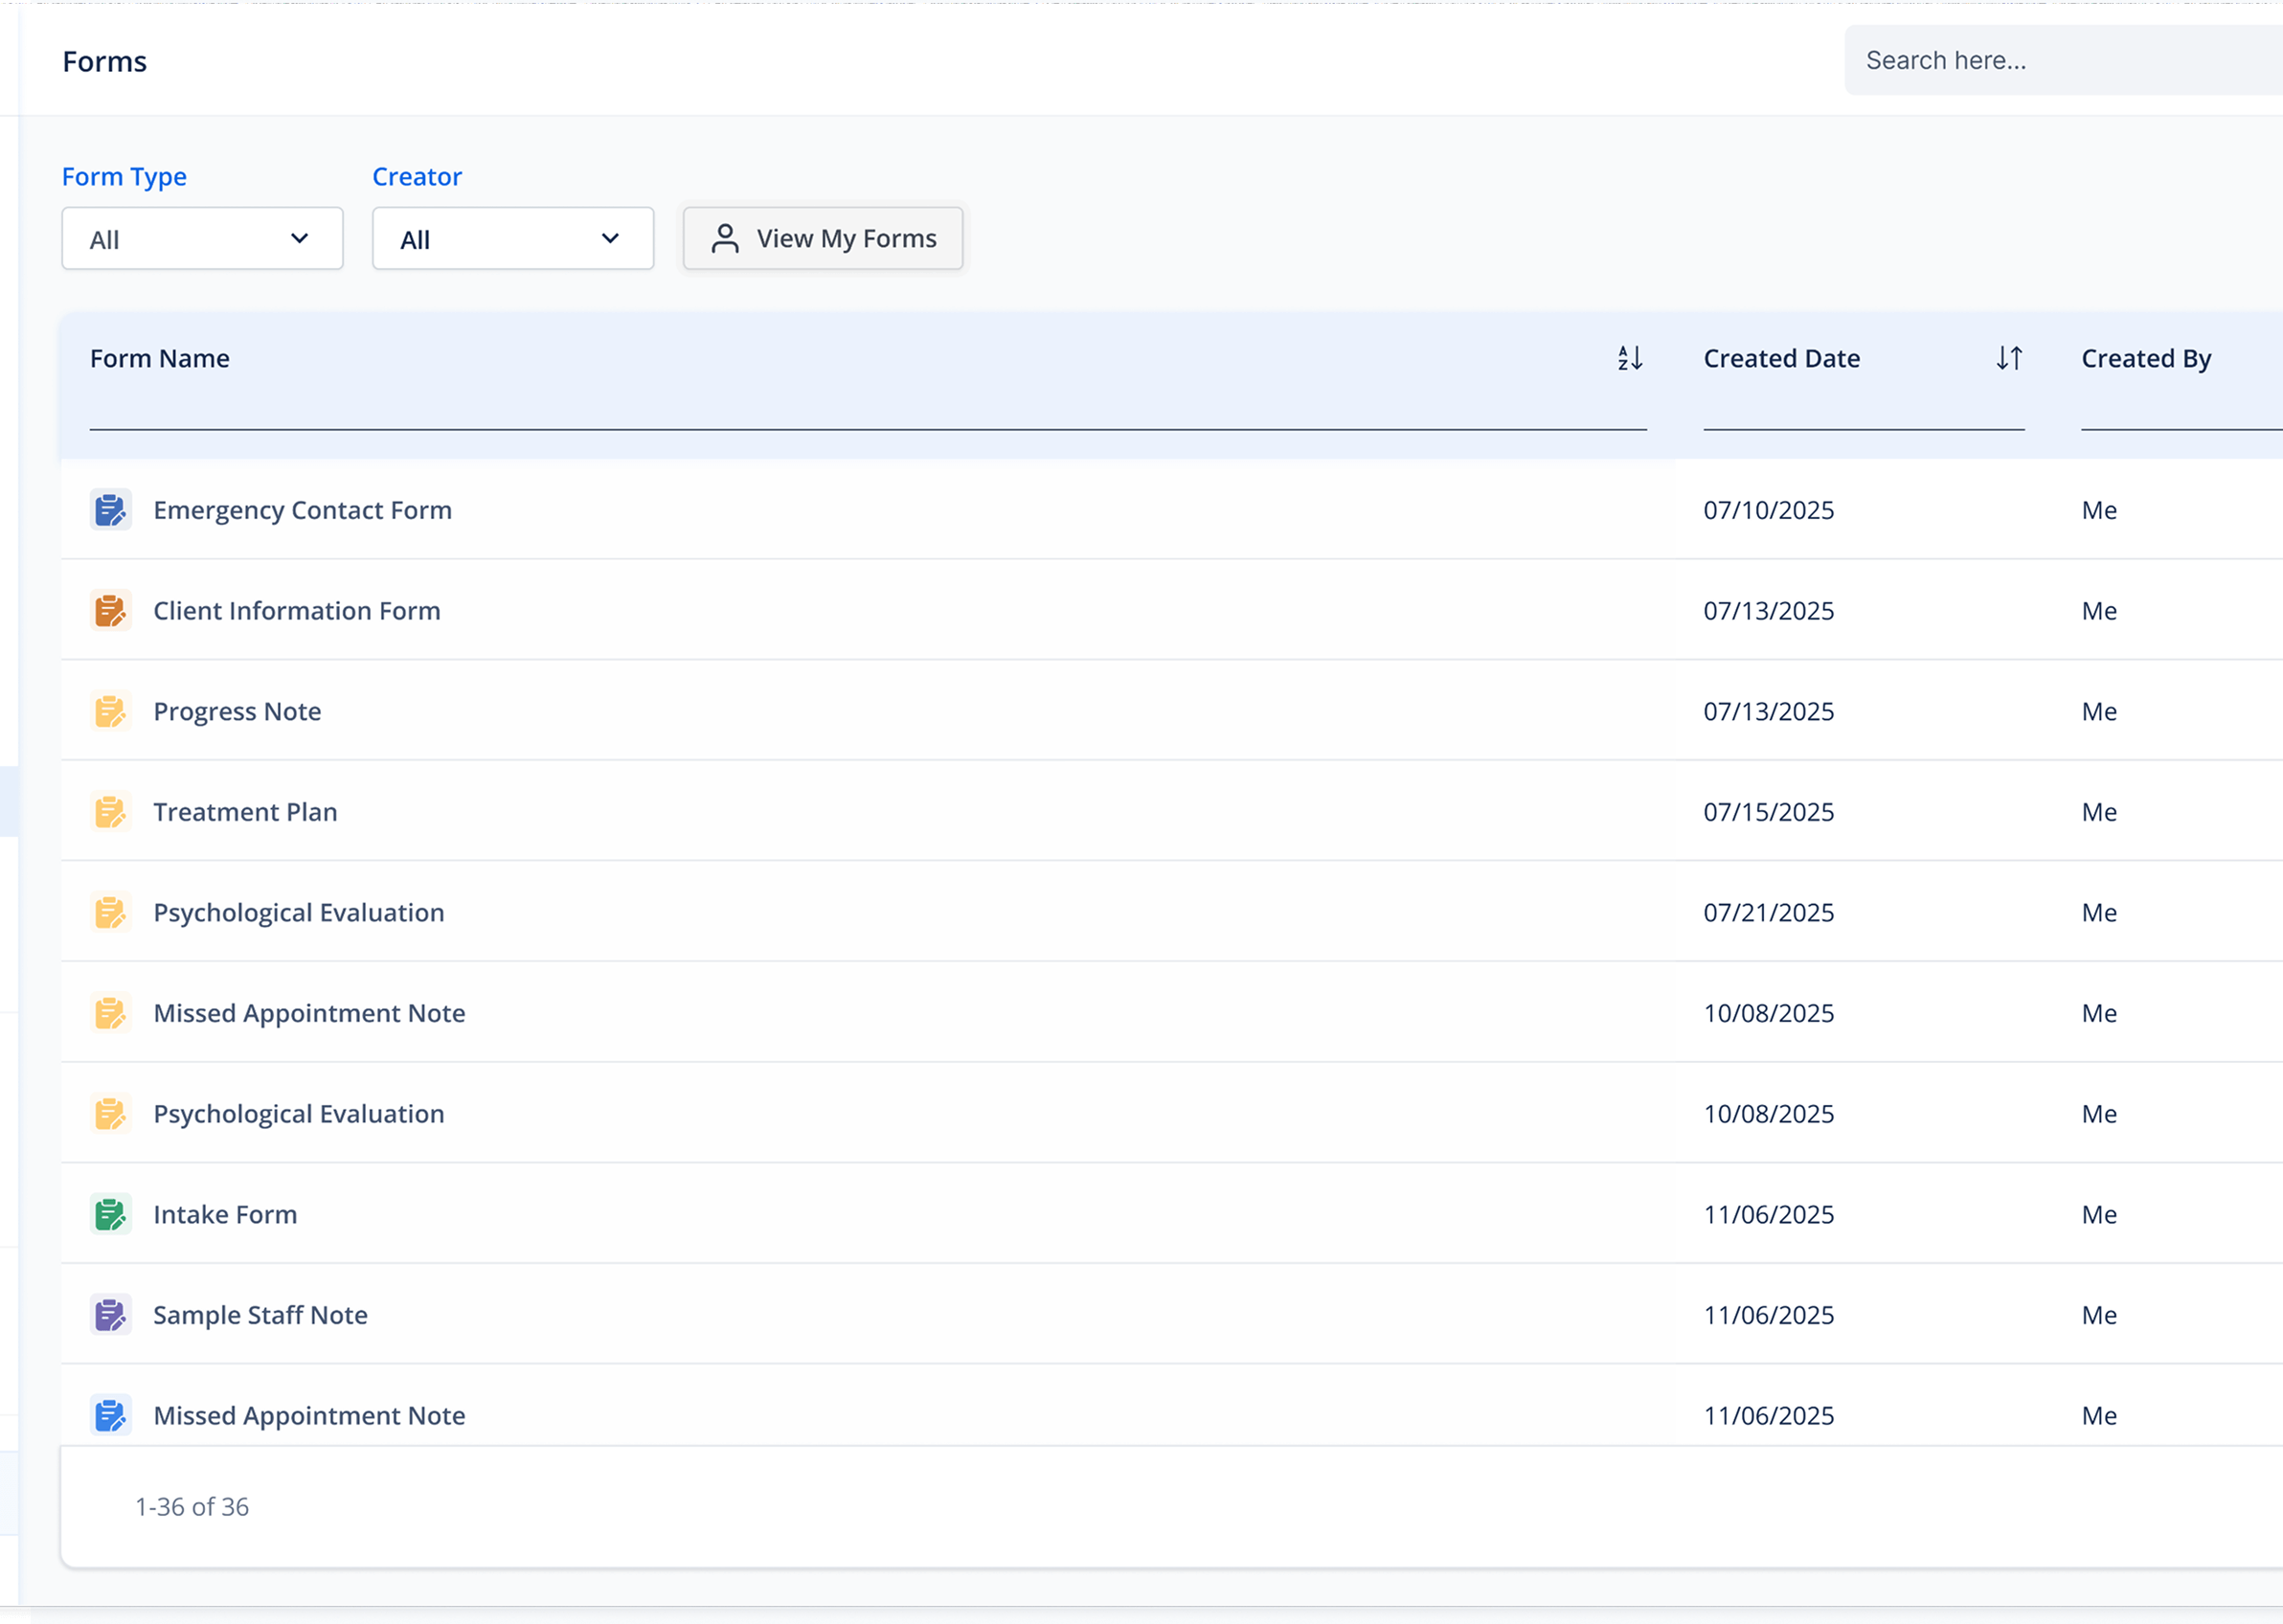Open the Client Information Form
Viewport: 2283px width, 1624px height.
coord(297,611)
